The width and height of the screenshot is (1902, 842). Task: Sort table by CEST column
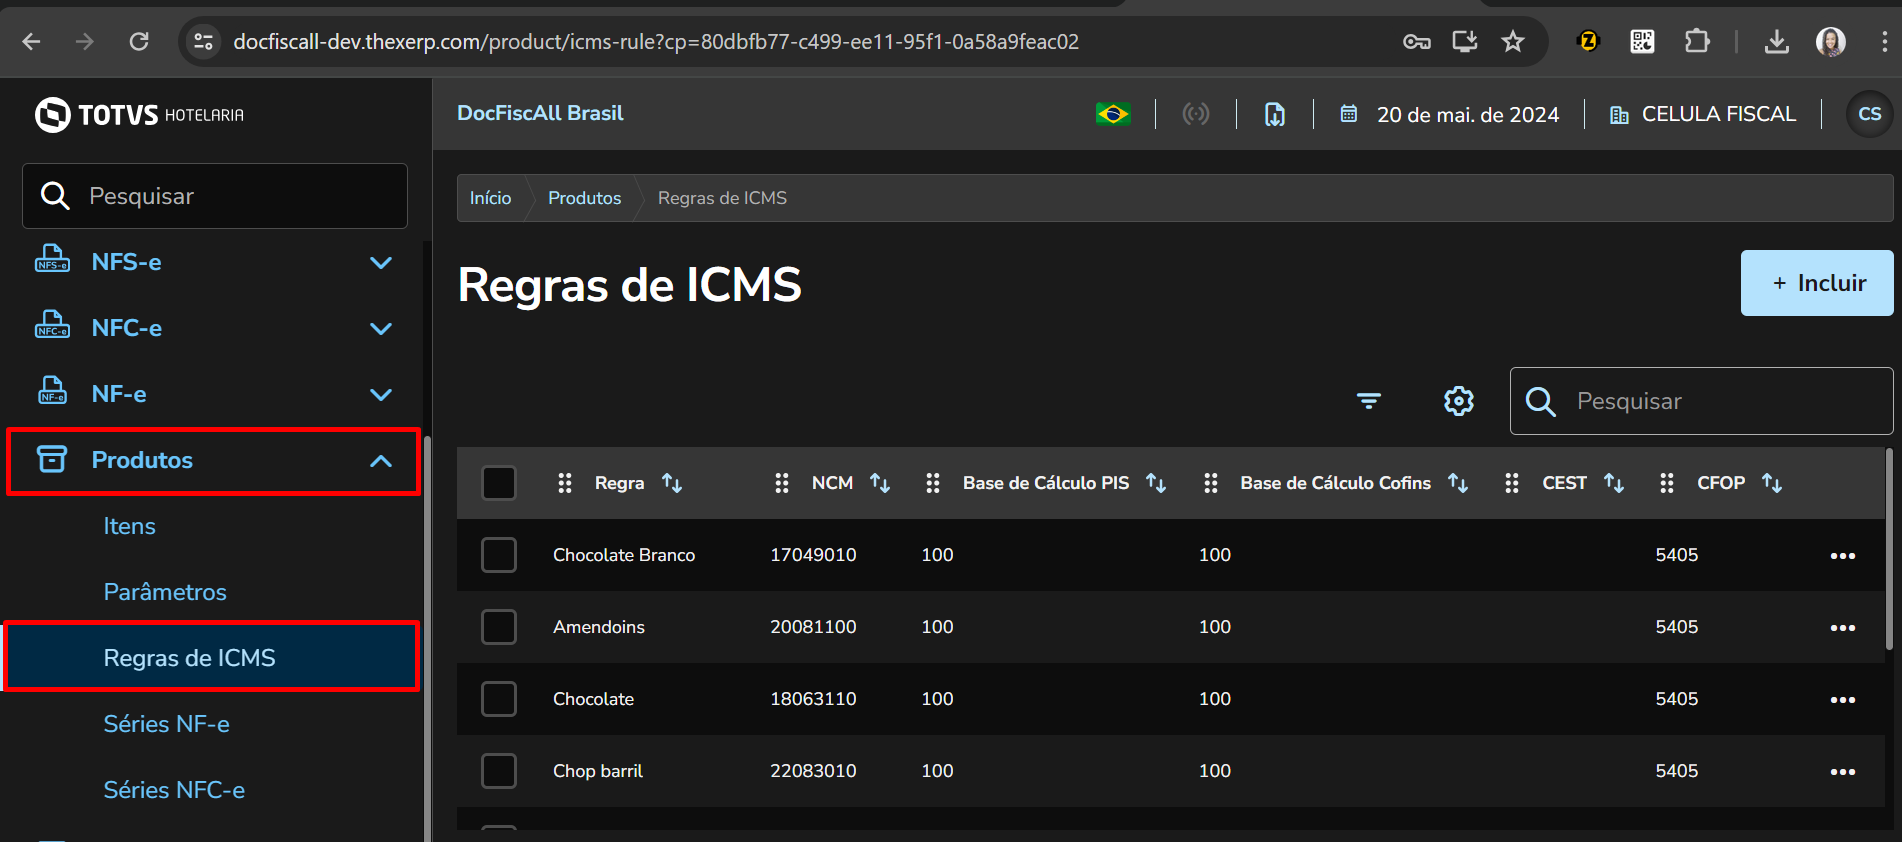1614,483
